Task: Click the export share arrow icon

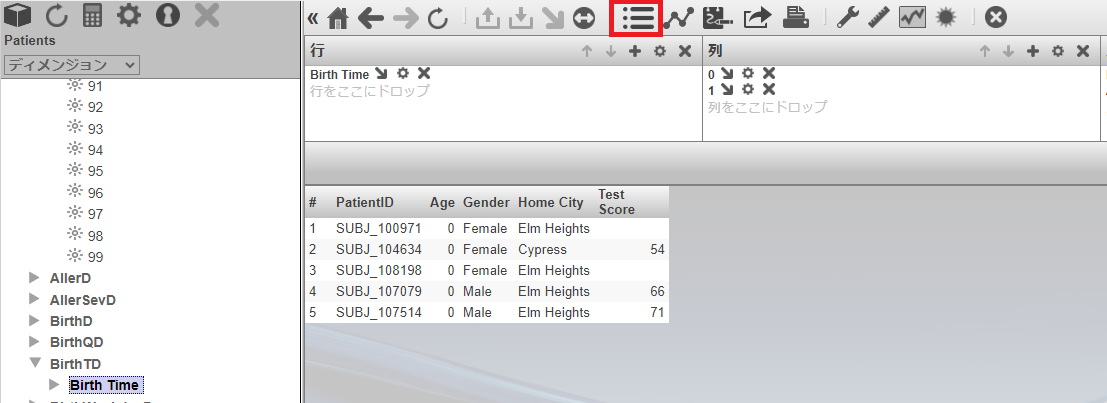Action: click(x=757, y=18)
